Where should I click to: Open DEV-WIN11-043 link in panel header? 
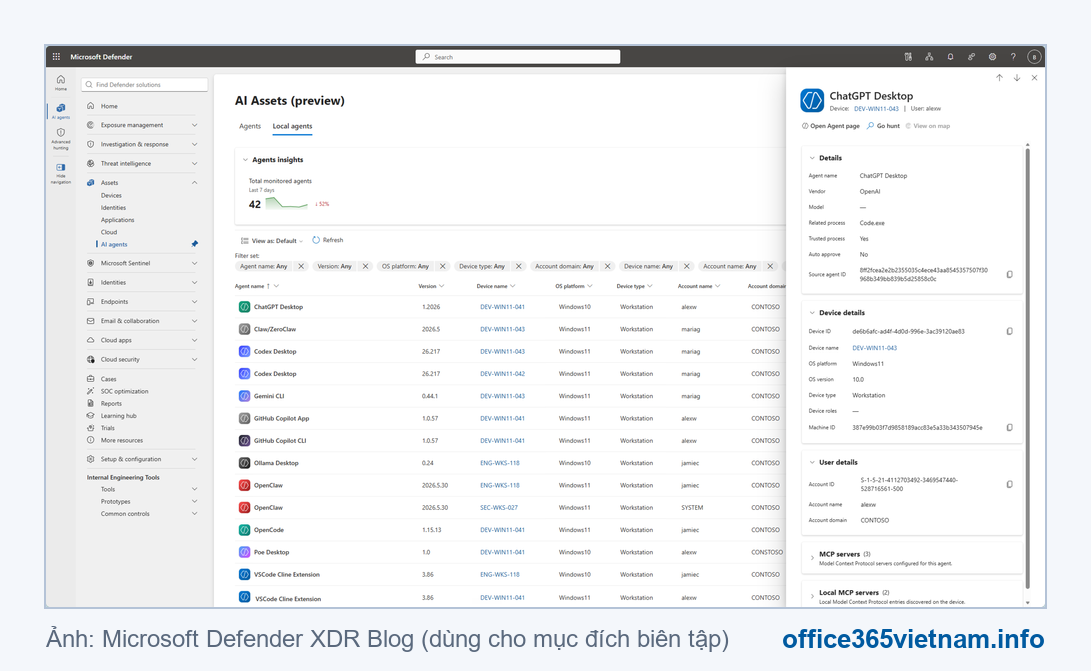[x=876, y=109]
